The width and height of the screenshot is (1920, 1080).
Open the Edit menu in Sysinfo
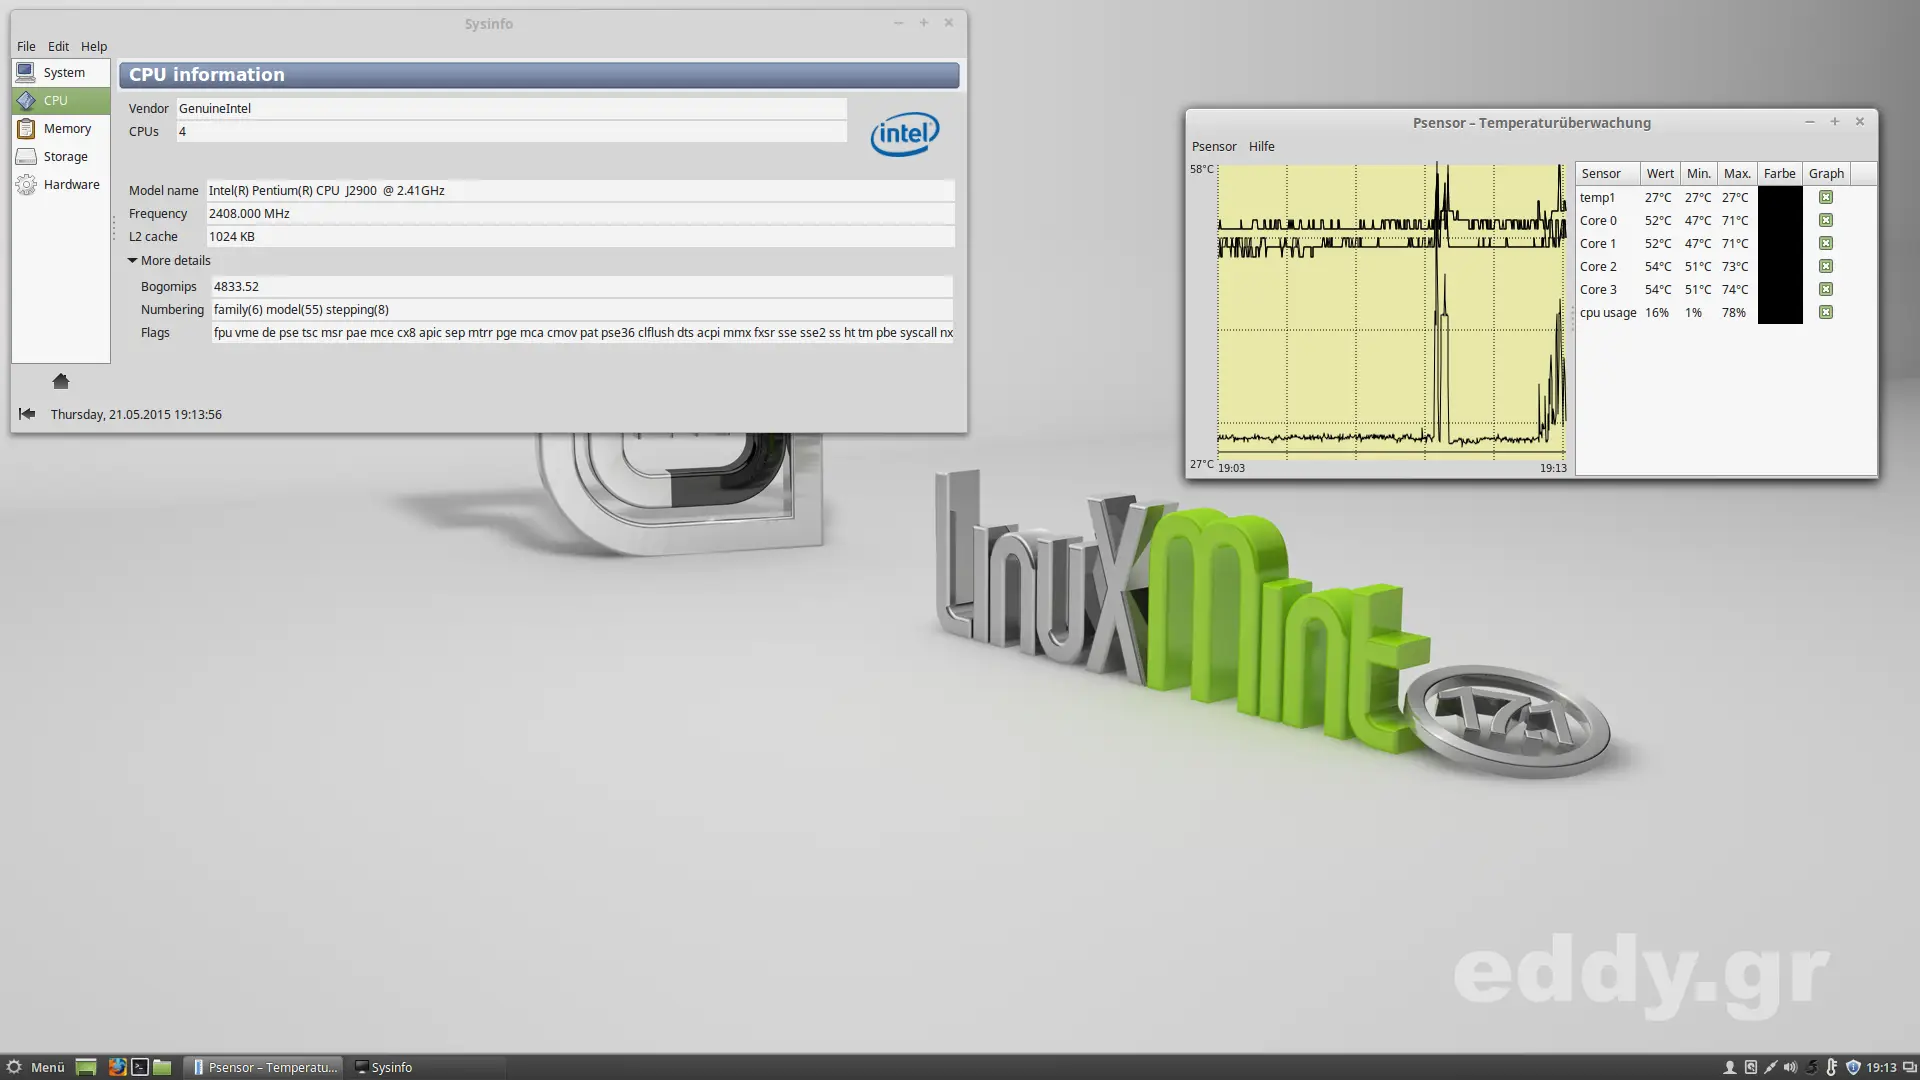[x=58, y=47]
